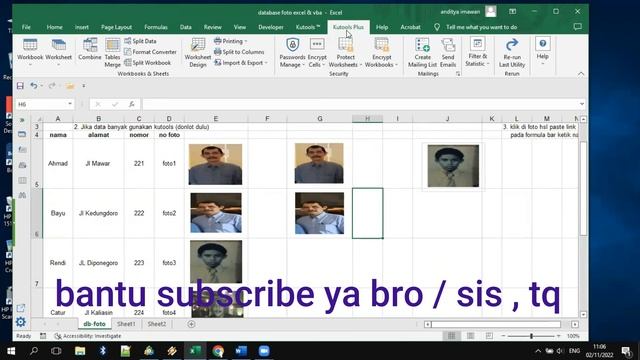Screen dimensions: 640x360
Task: Click the Combine workbooks icon
Action: [x=90, y=50]
